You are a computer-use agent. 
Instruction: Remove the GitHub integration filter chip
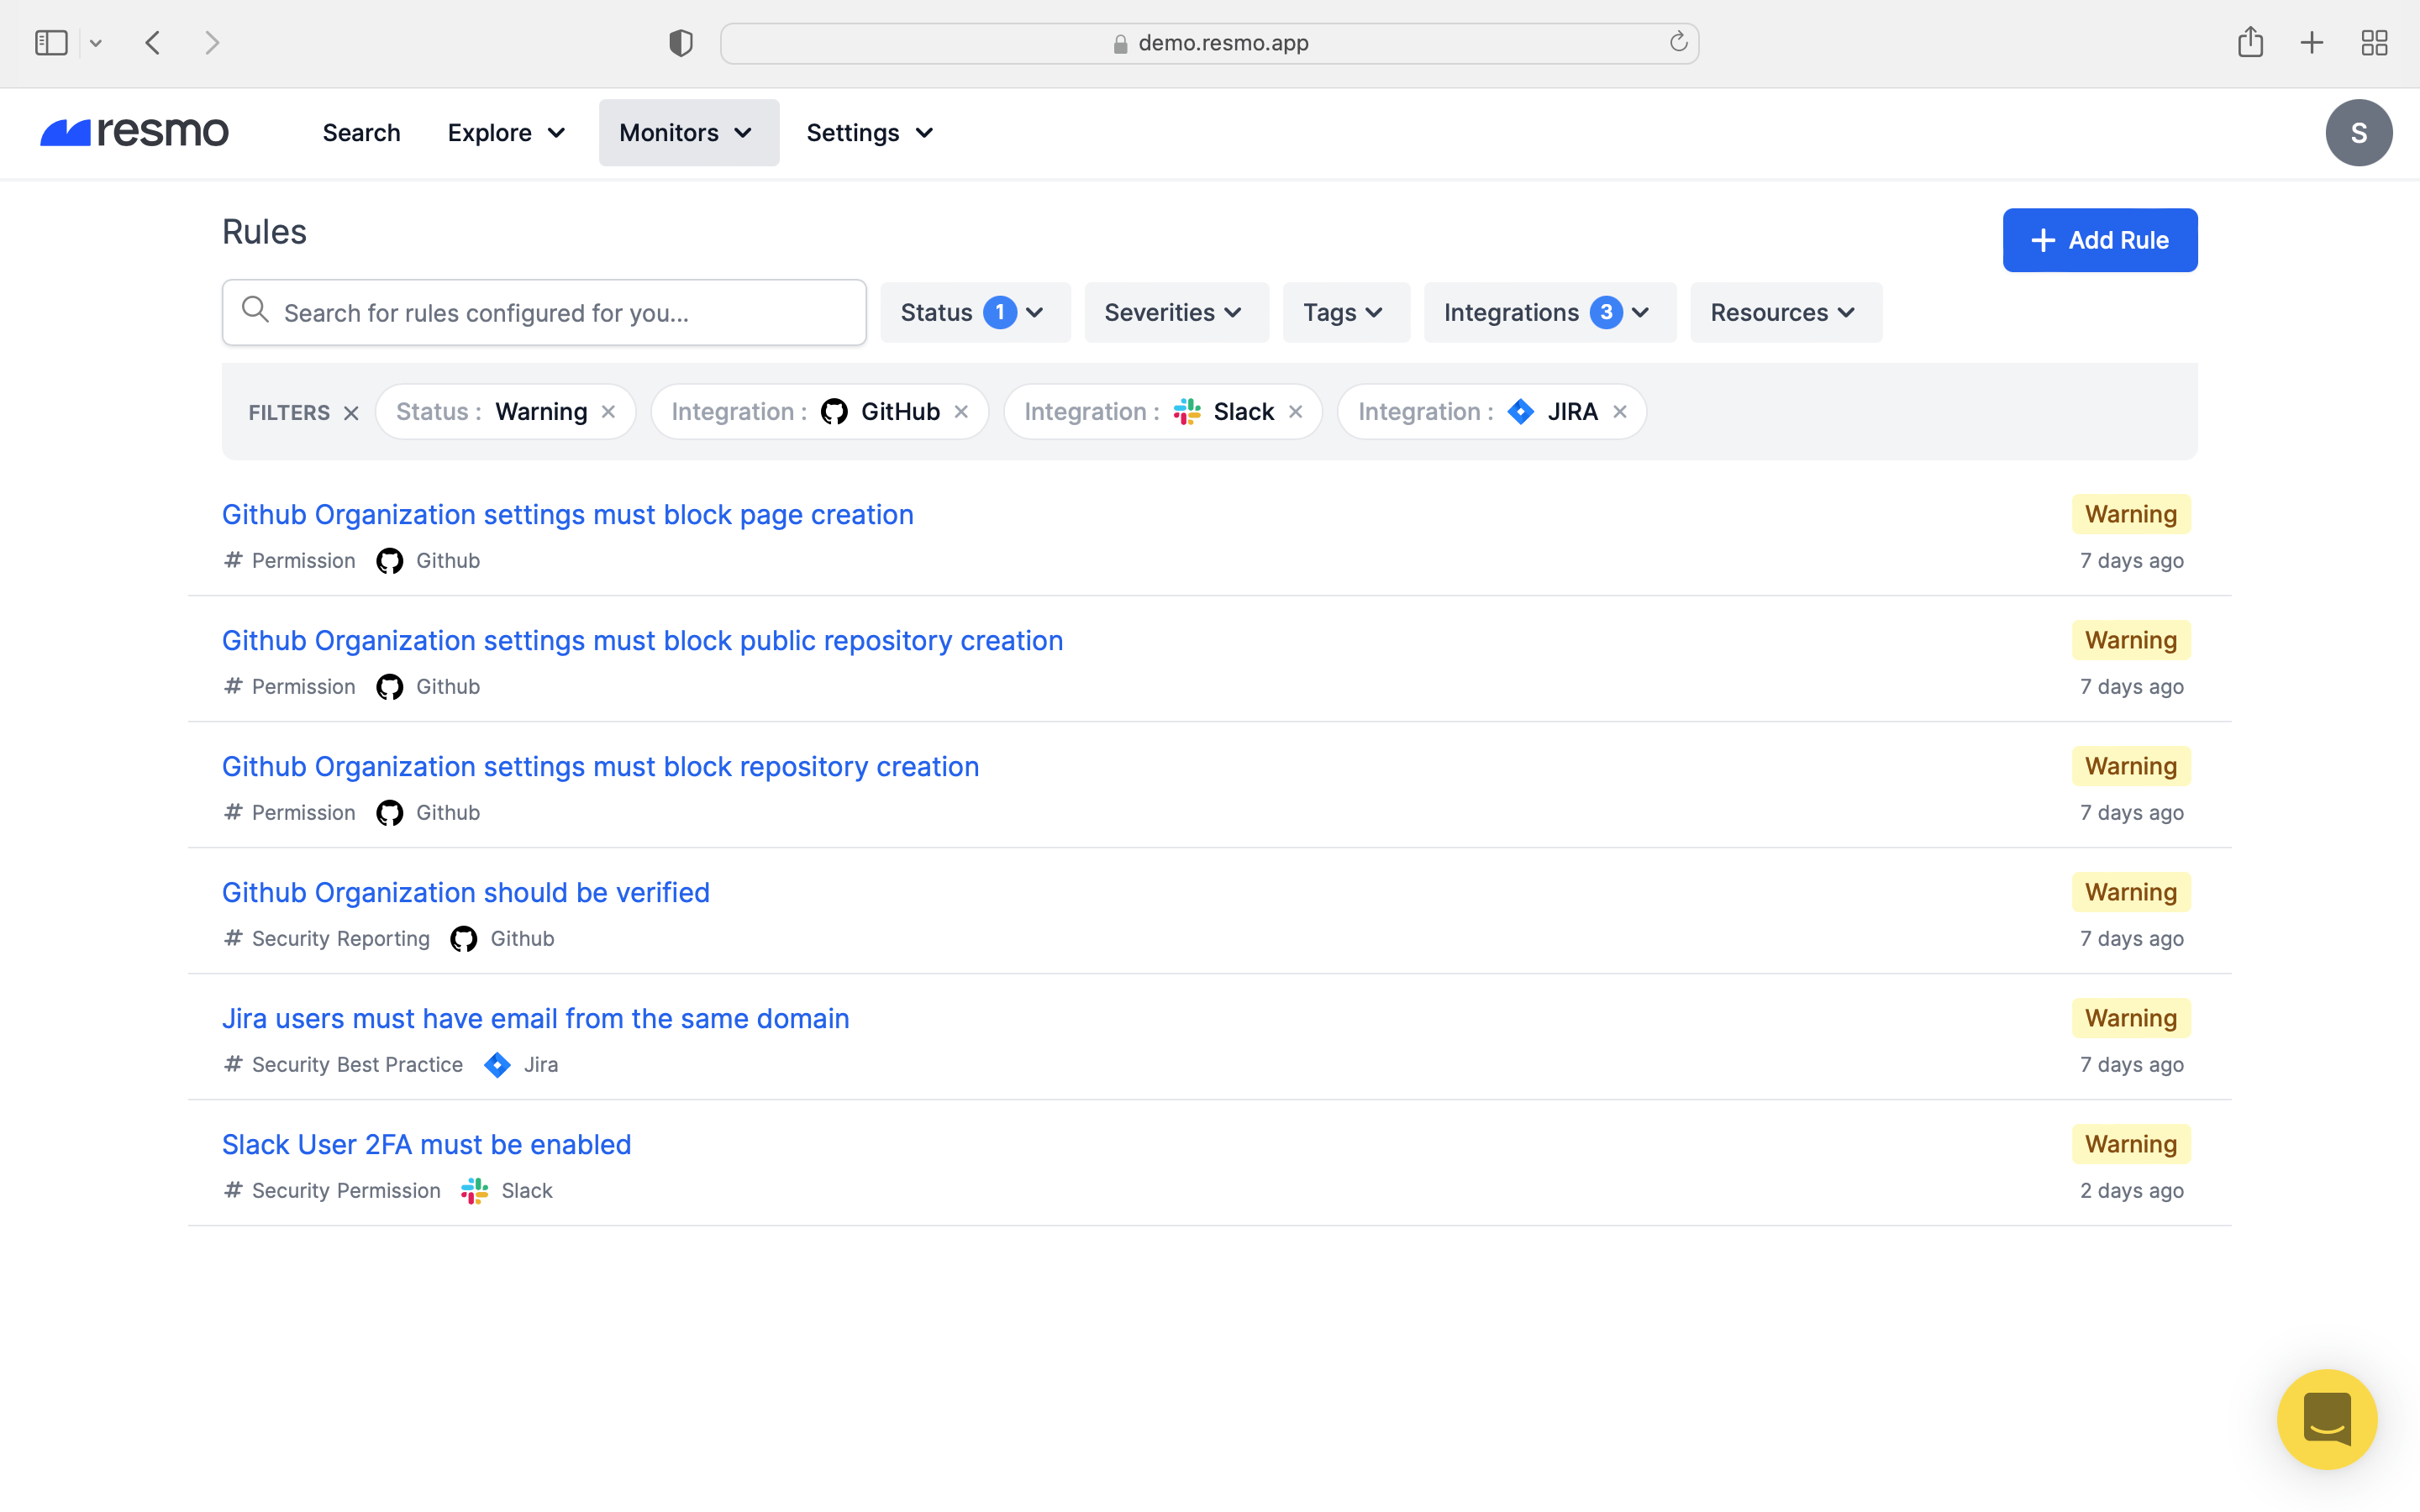961,412
